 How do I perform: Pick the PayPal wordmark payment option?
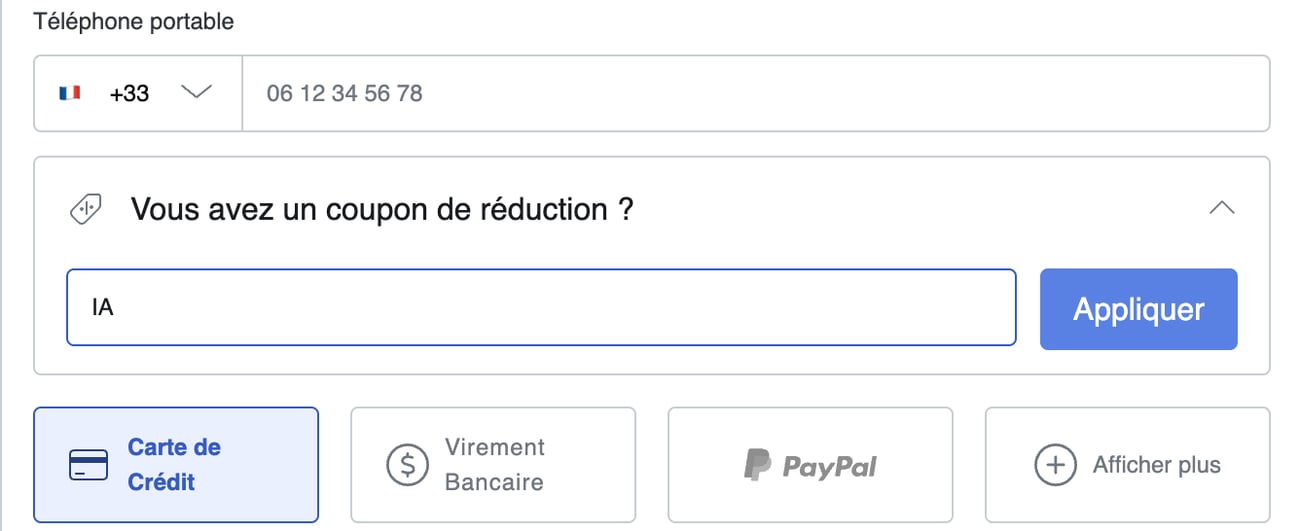coord(829,465)
